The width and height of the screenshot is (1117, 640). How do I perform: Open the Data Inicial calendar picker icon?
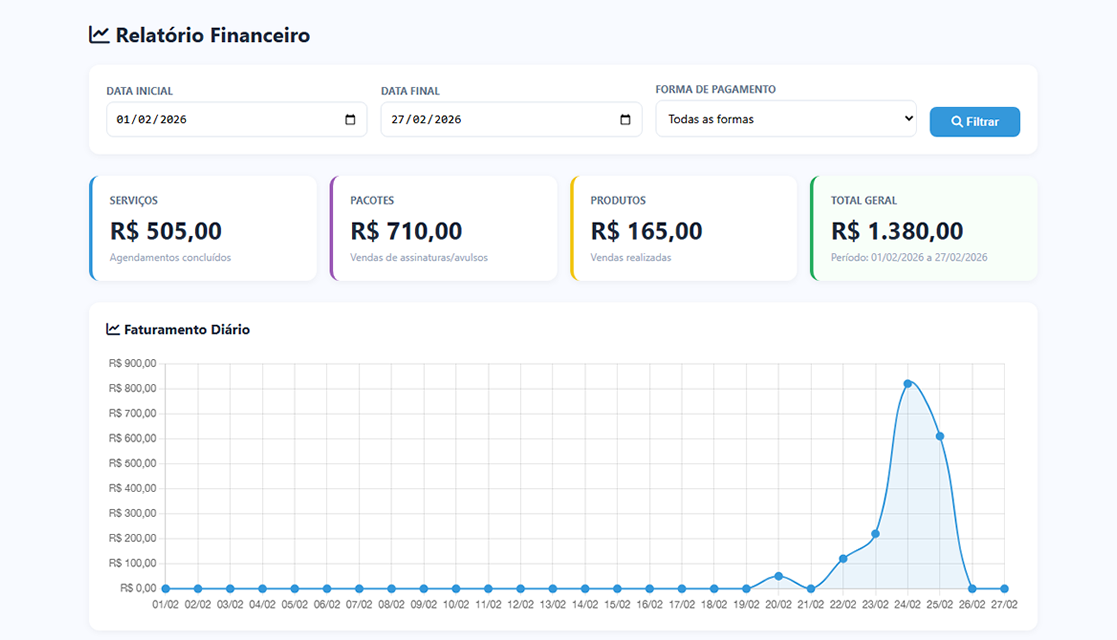[x=351, y=119]
